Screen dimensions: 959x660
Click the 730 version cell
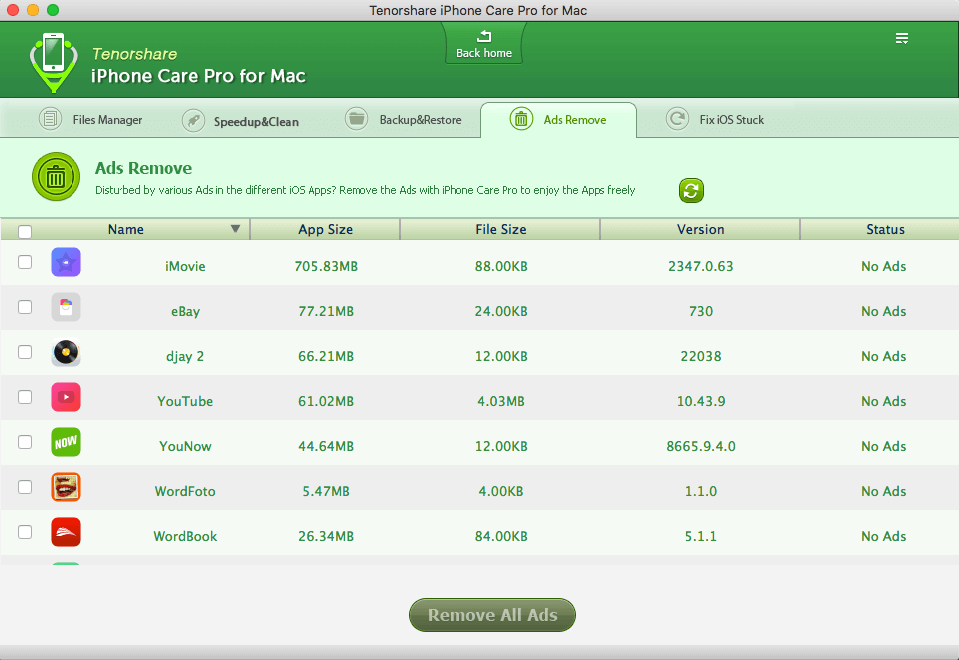pos(701,311)
